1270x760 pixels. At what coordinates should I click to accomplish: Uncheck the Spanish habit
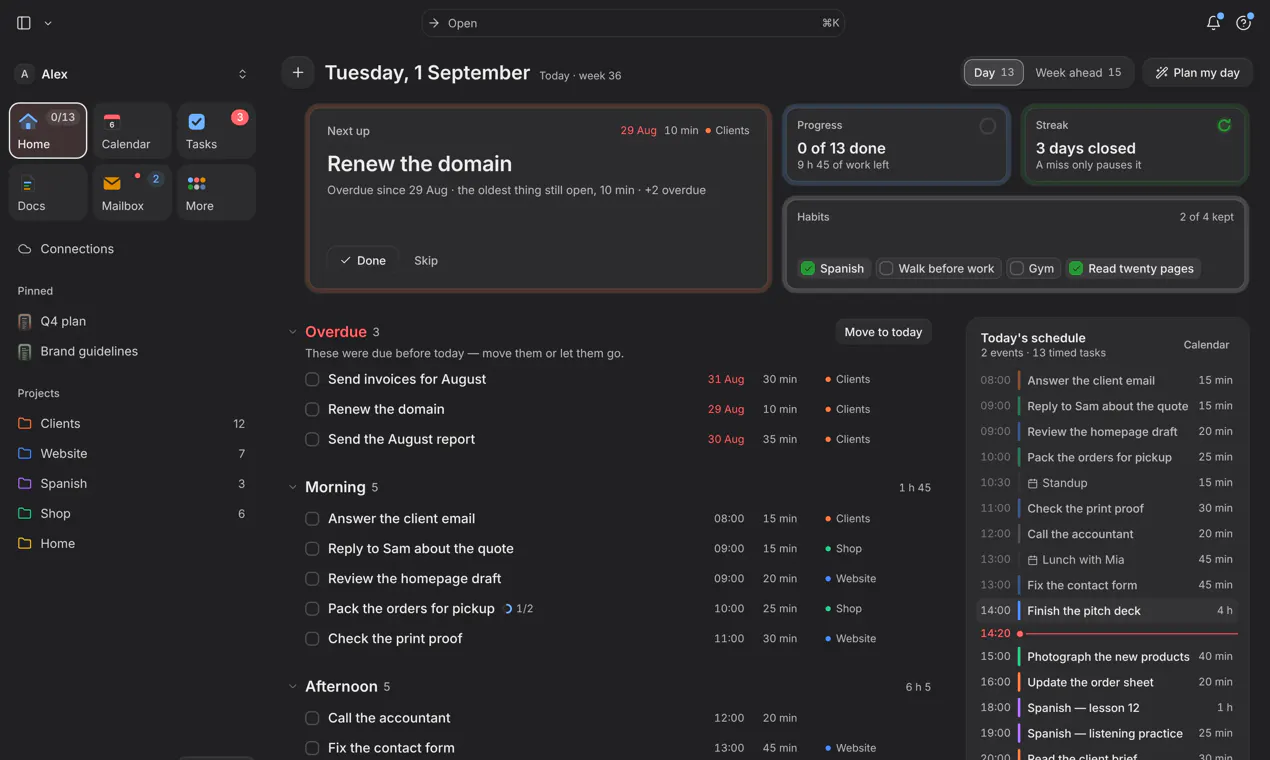pyautogui.click(x=832, y=268)
